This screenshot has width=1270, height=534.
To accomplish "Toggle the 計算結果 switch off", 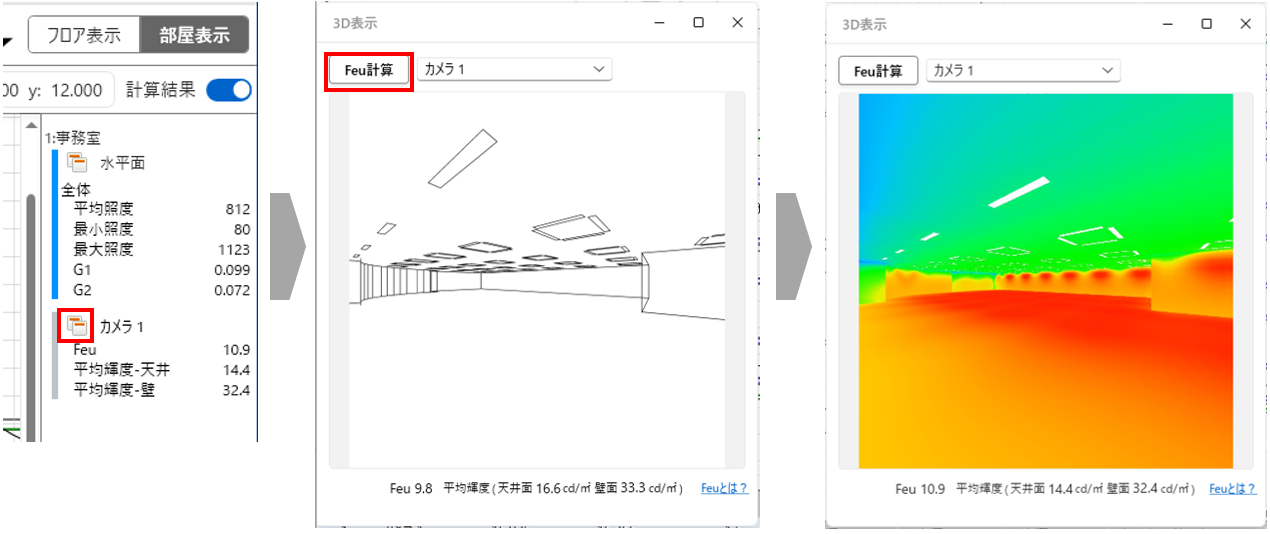I will tap(228, 90).
